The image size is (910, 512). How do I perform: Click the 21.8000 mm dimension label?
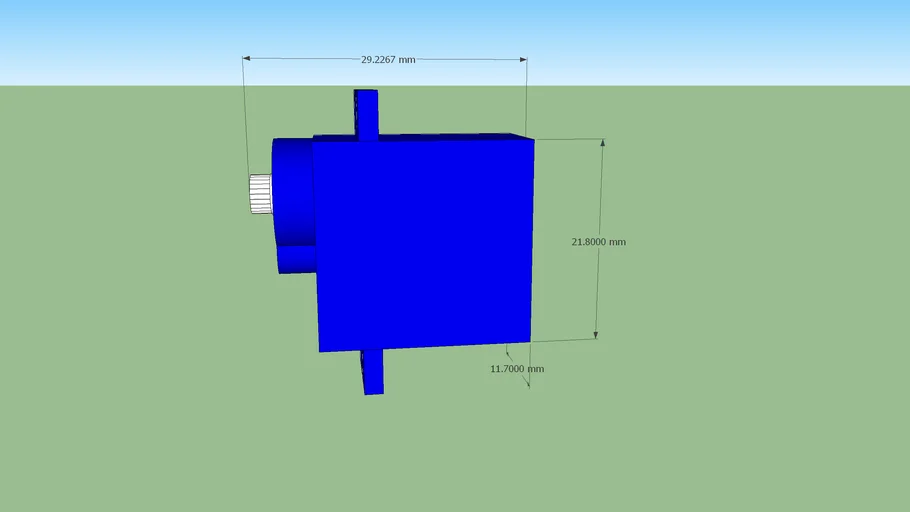pyautogui.click(x=598, y=242)
